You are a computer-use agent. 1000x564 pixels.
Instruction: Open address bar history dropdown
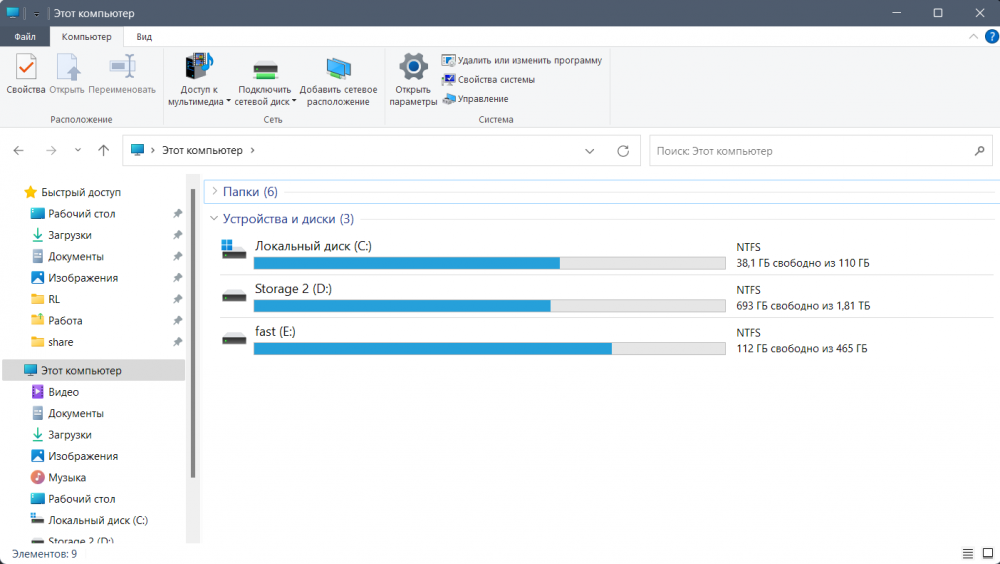[x=590, y=151]
